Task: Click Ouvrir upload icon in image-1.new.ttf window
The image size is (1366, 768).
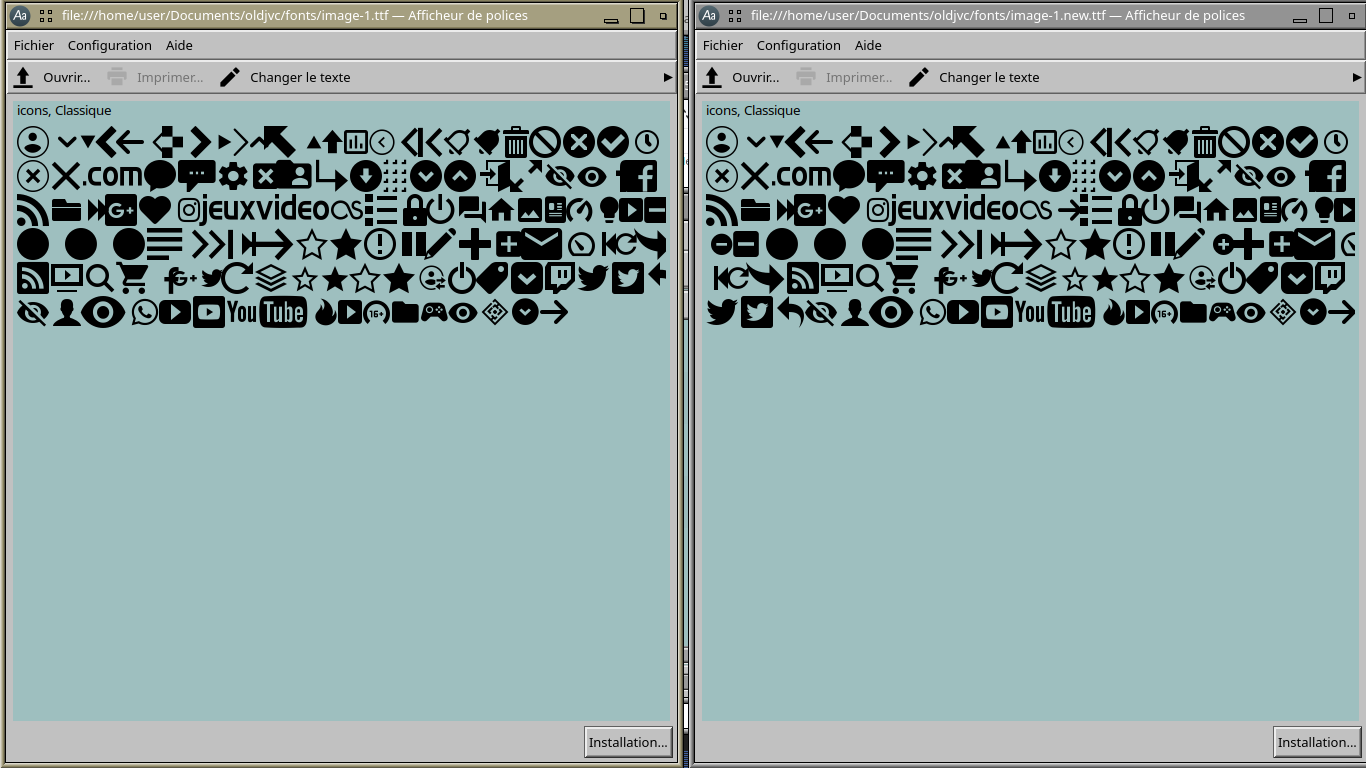Action: pos(712,77)
